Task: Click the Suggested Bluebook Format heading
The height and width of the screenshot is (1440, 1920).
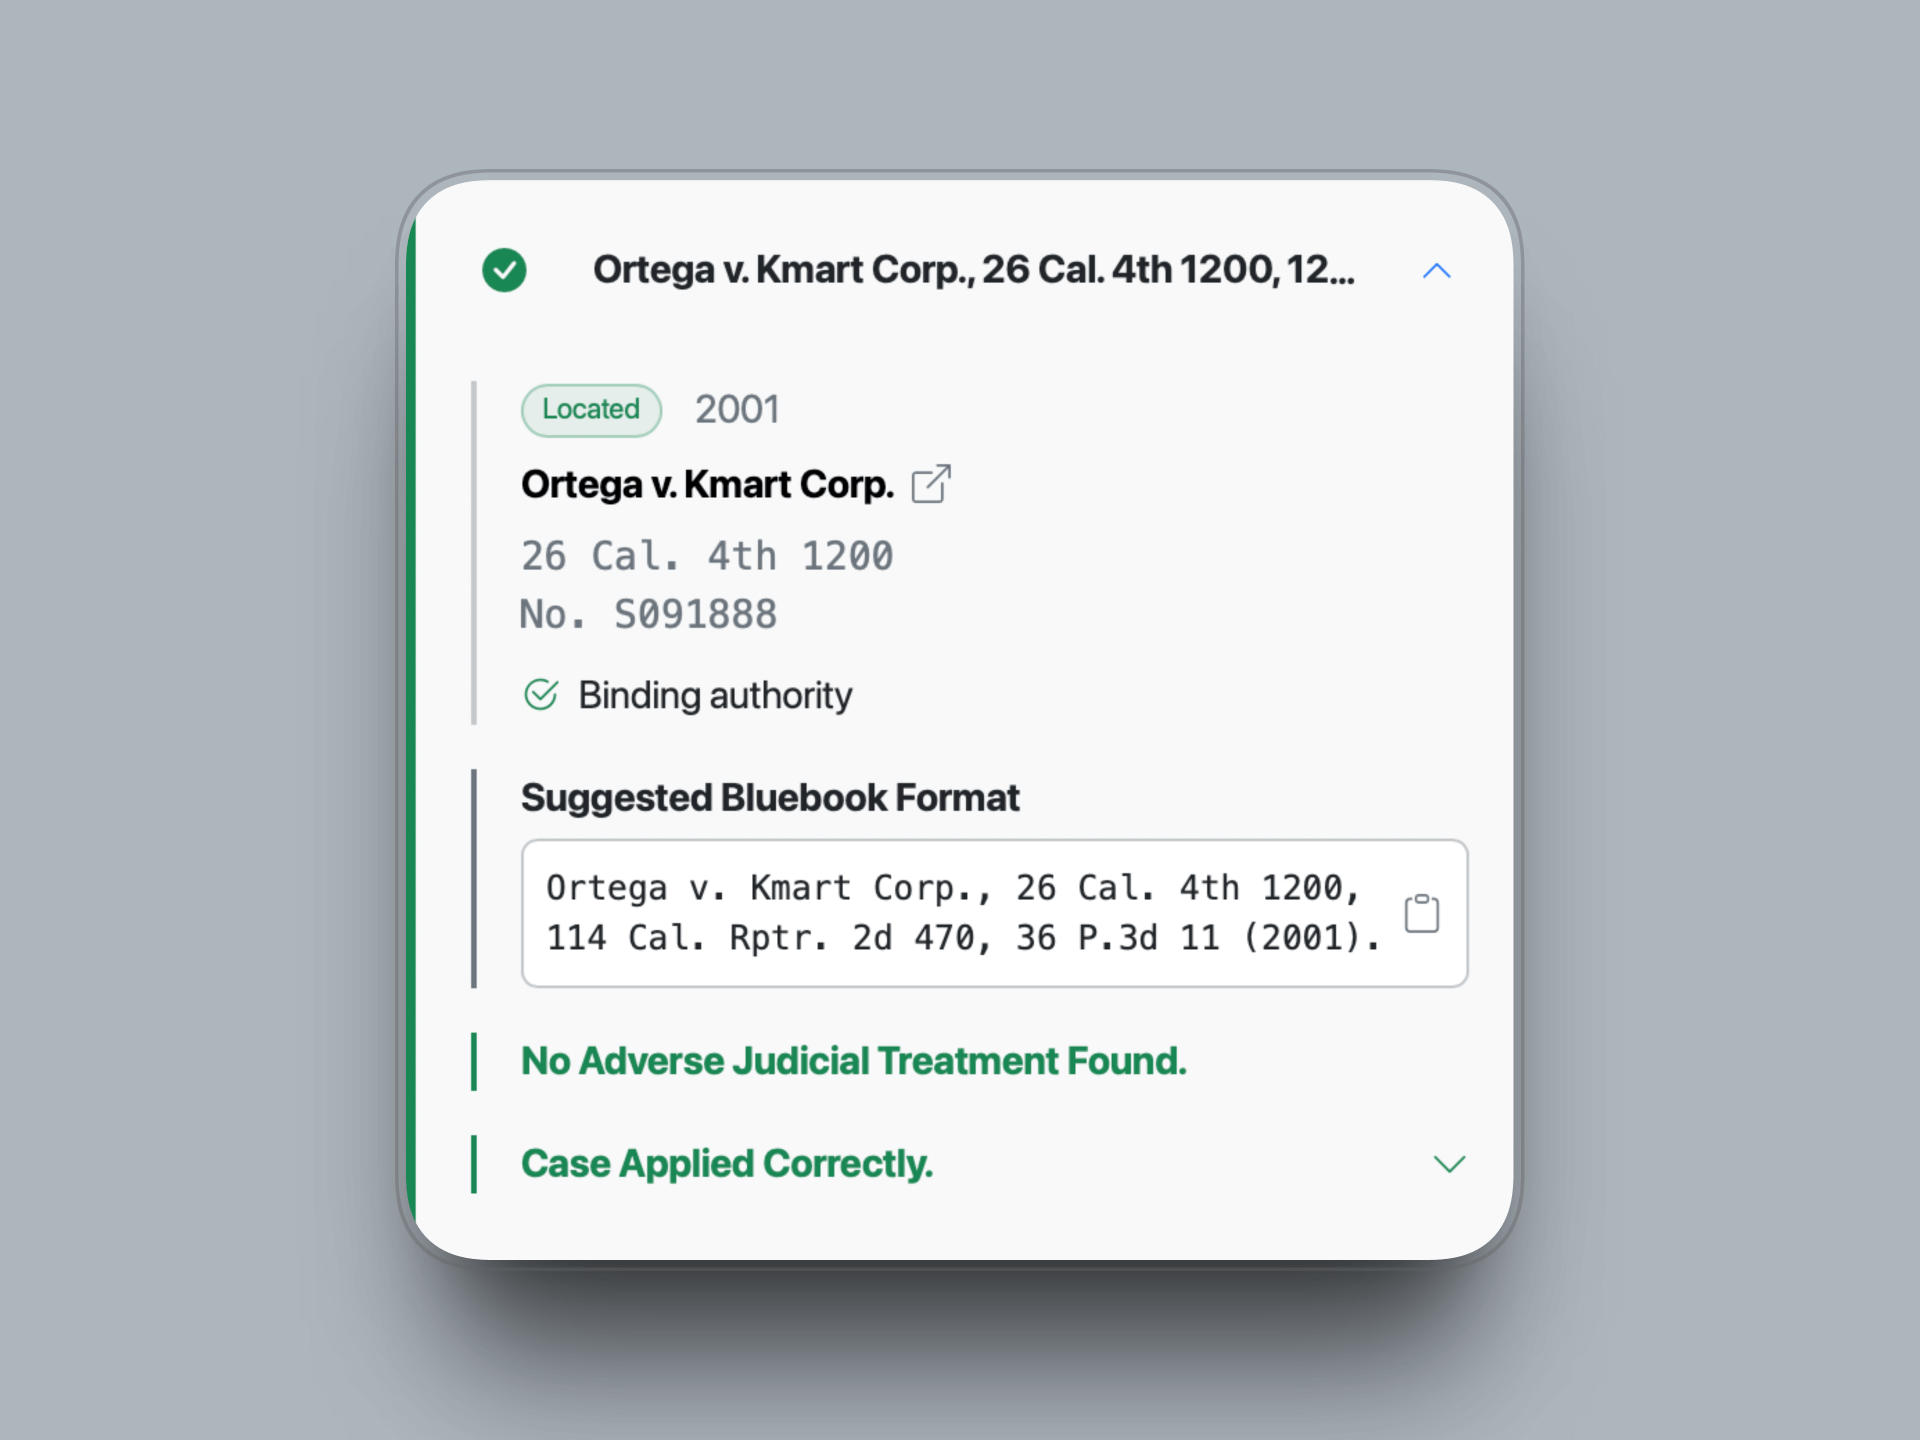Action: pos(770,797)
